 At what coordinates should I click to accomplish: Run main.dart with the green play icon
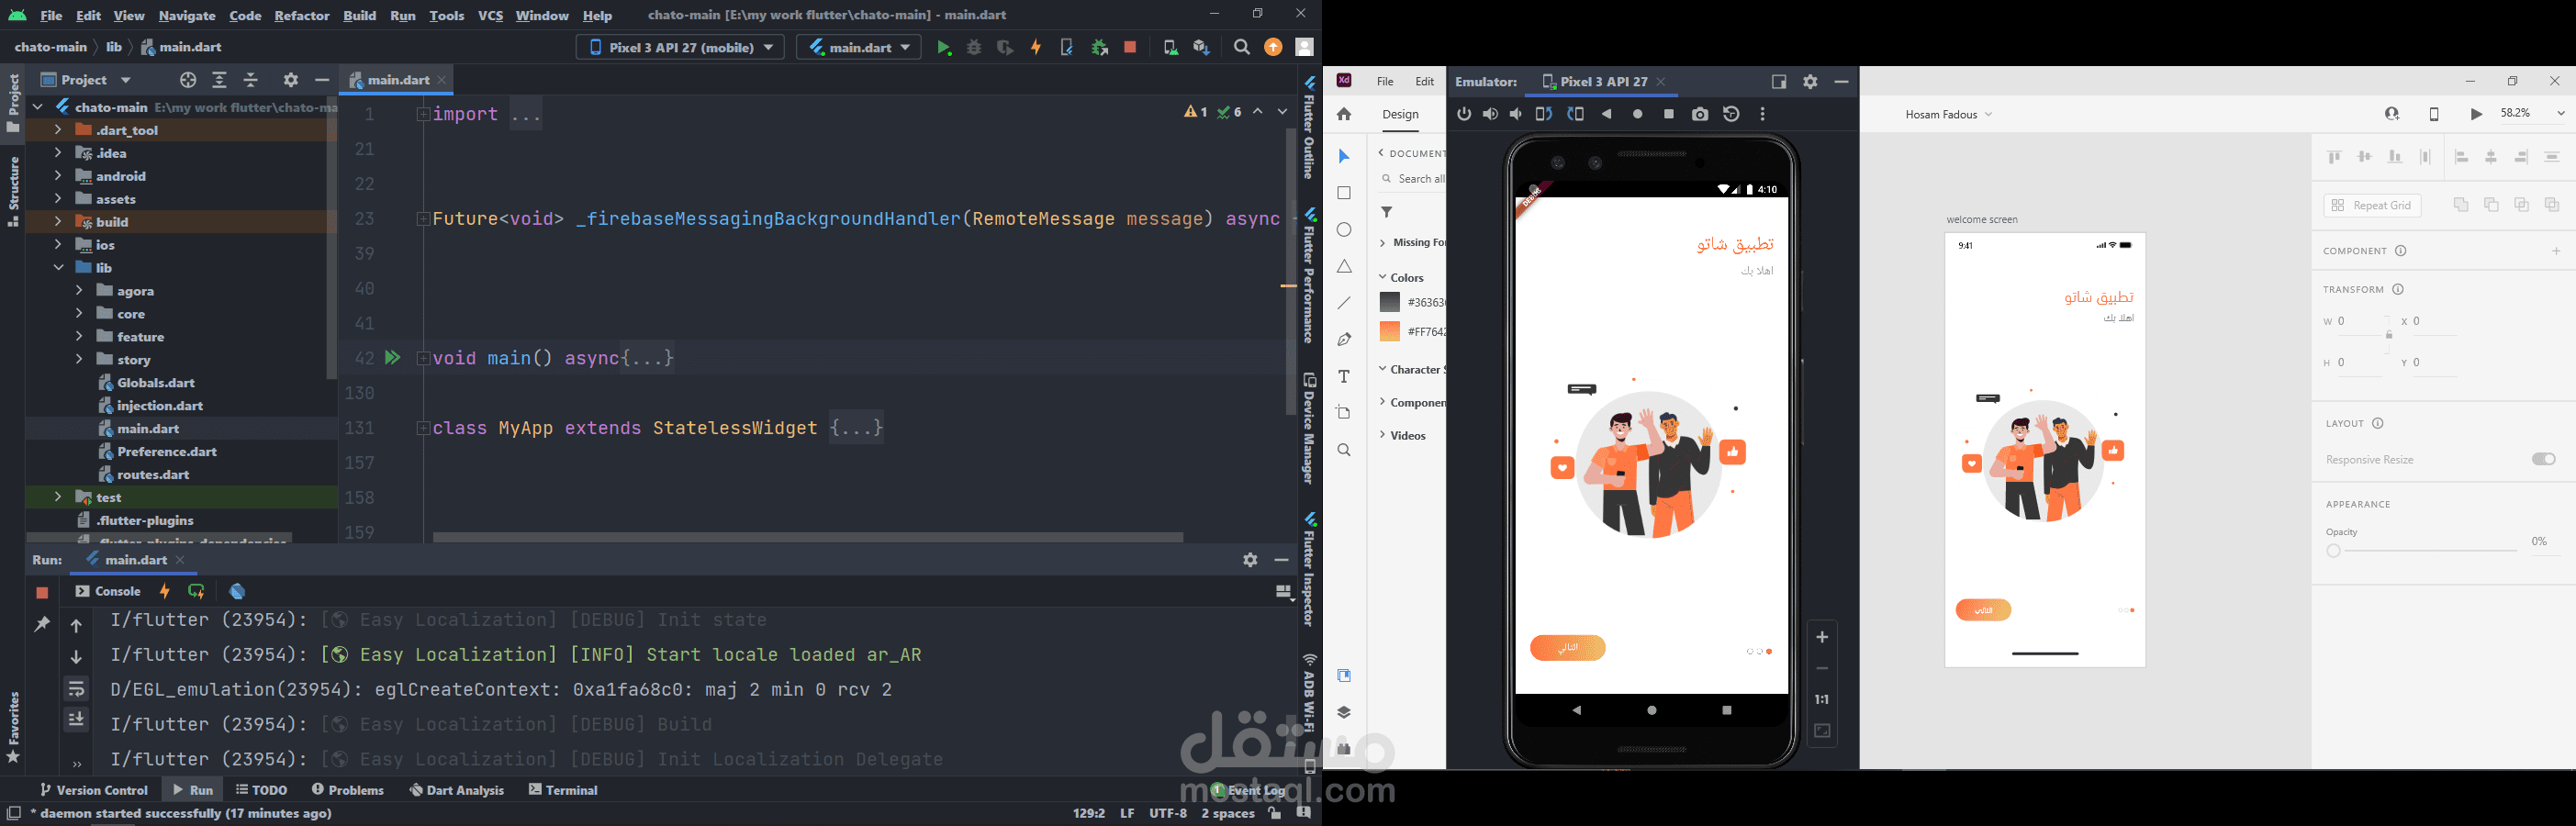[x=944, y=47]
